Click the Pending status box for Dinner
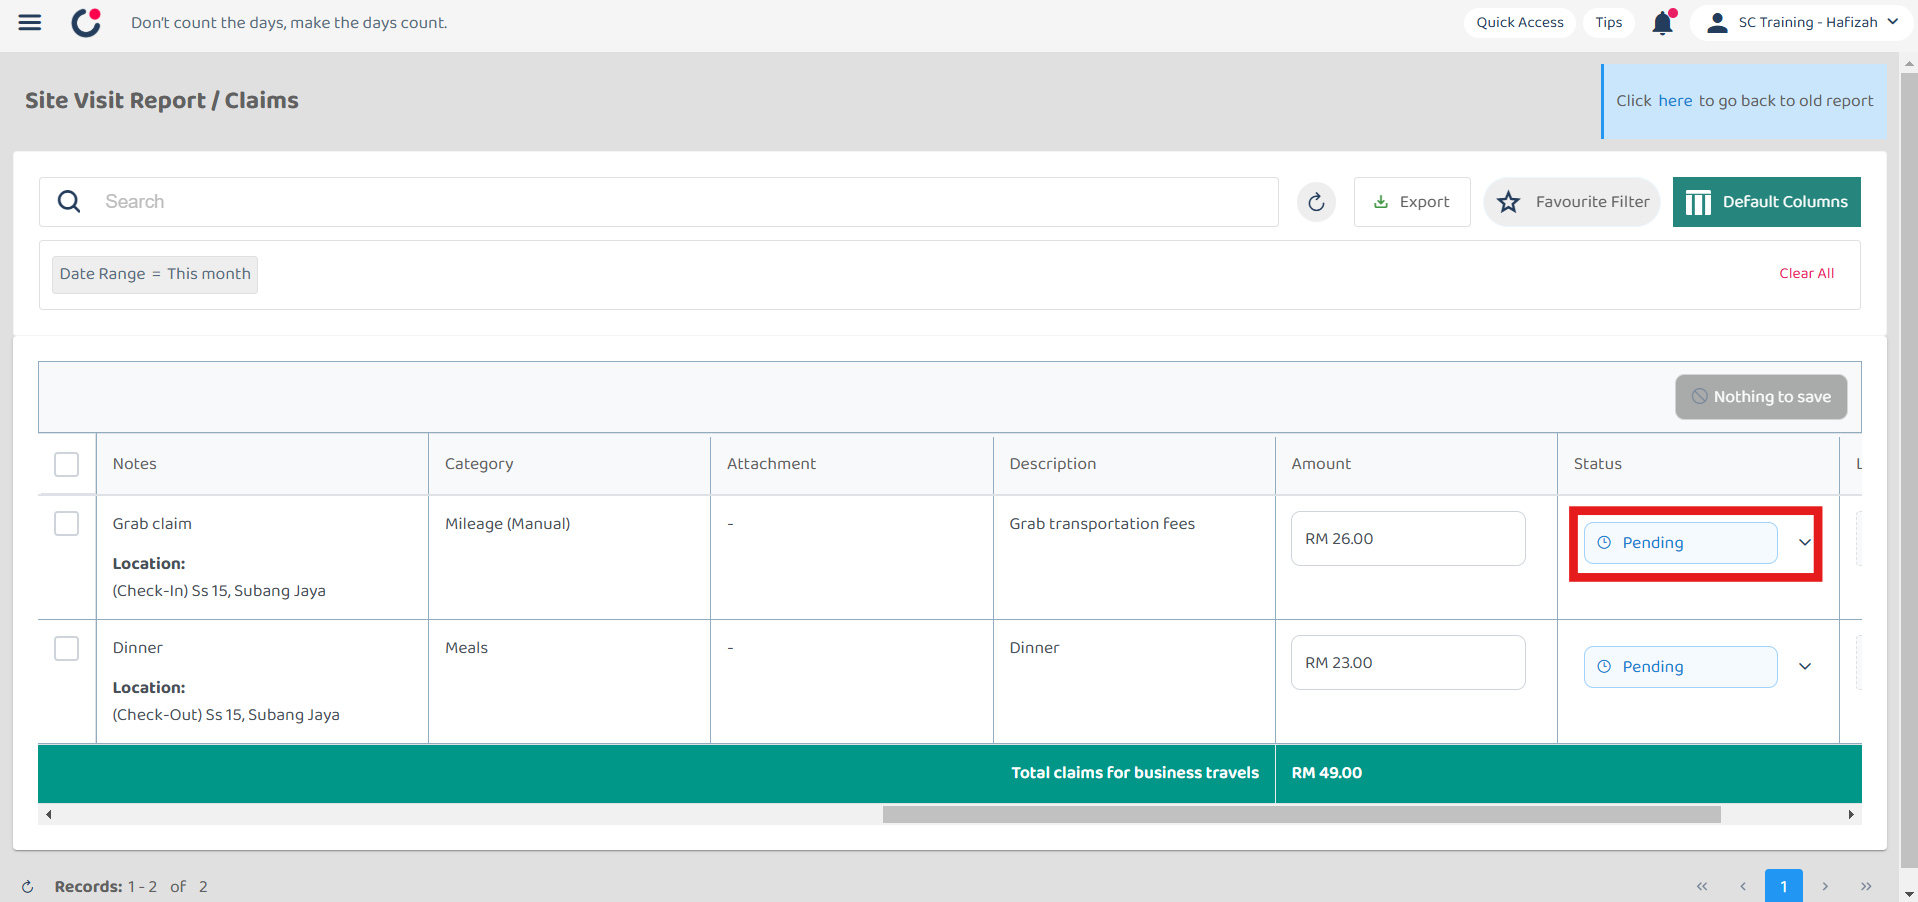The image size is (1918, 902). tap(1681, 667)
